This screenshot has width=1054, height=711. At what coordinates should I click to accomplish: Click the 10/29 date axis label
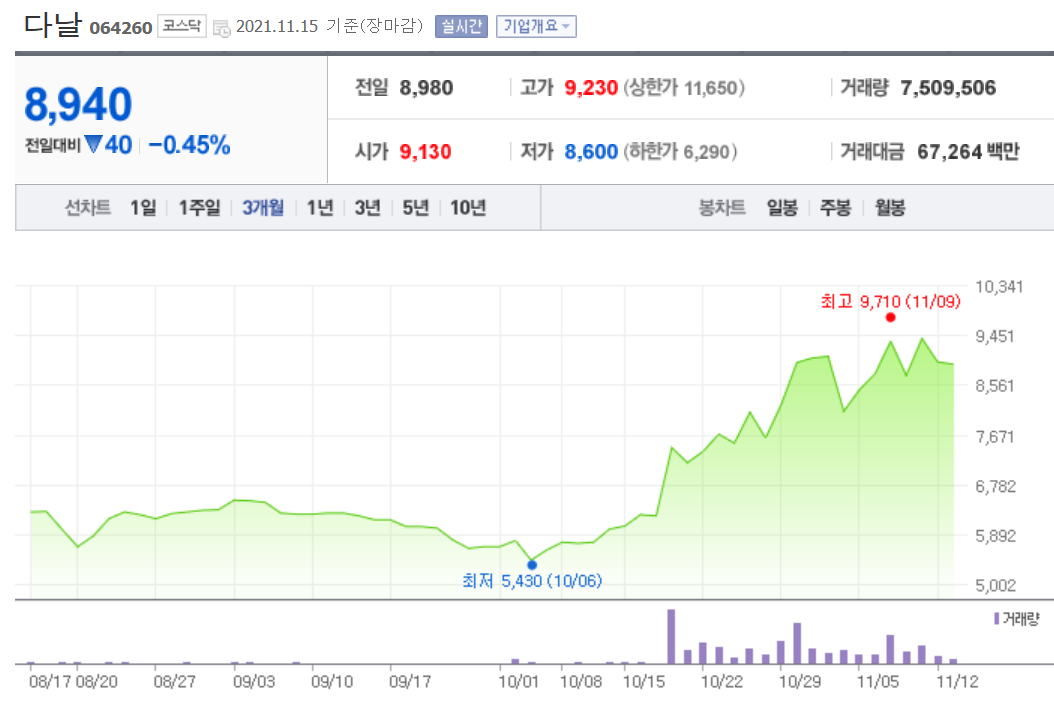[799, 682]
